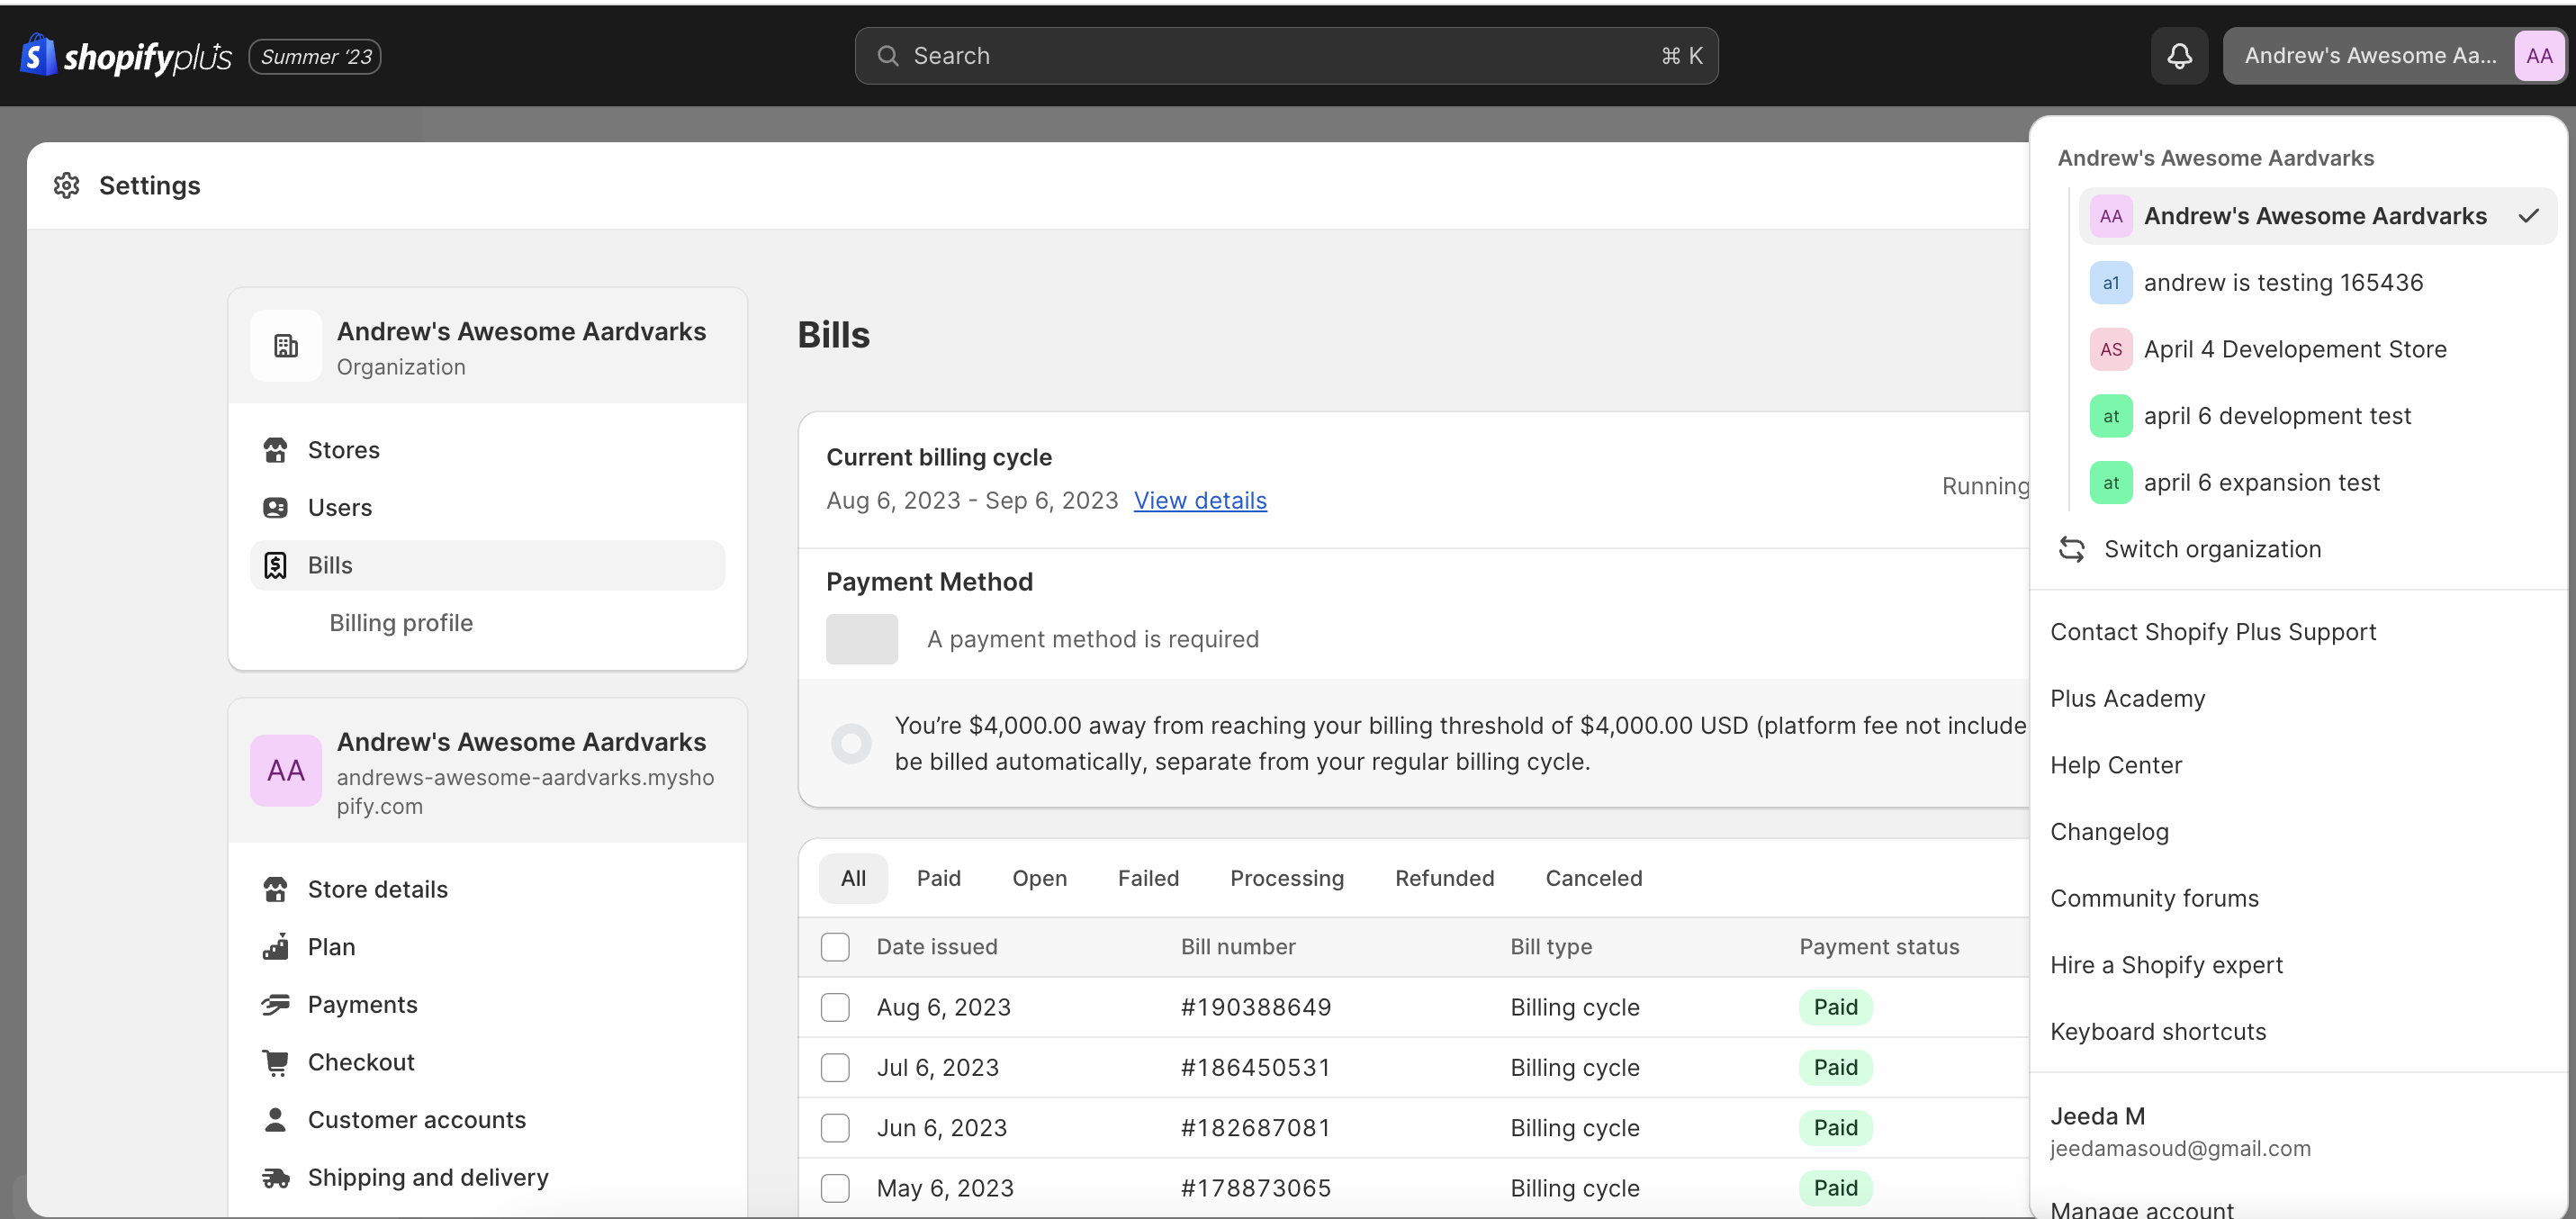Viewport: 2576px width, 1219px height.
Task: Click AA avatar in store dropdown list
Action: tap(2110, 216)
